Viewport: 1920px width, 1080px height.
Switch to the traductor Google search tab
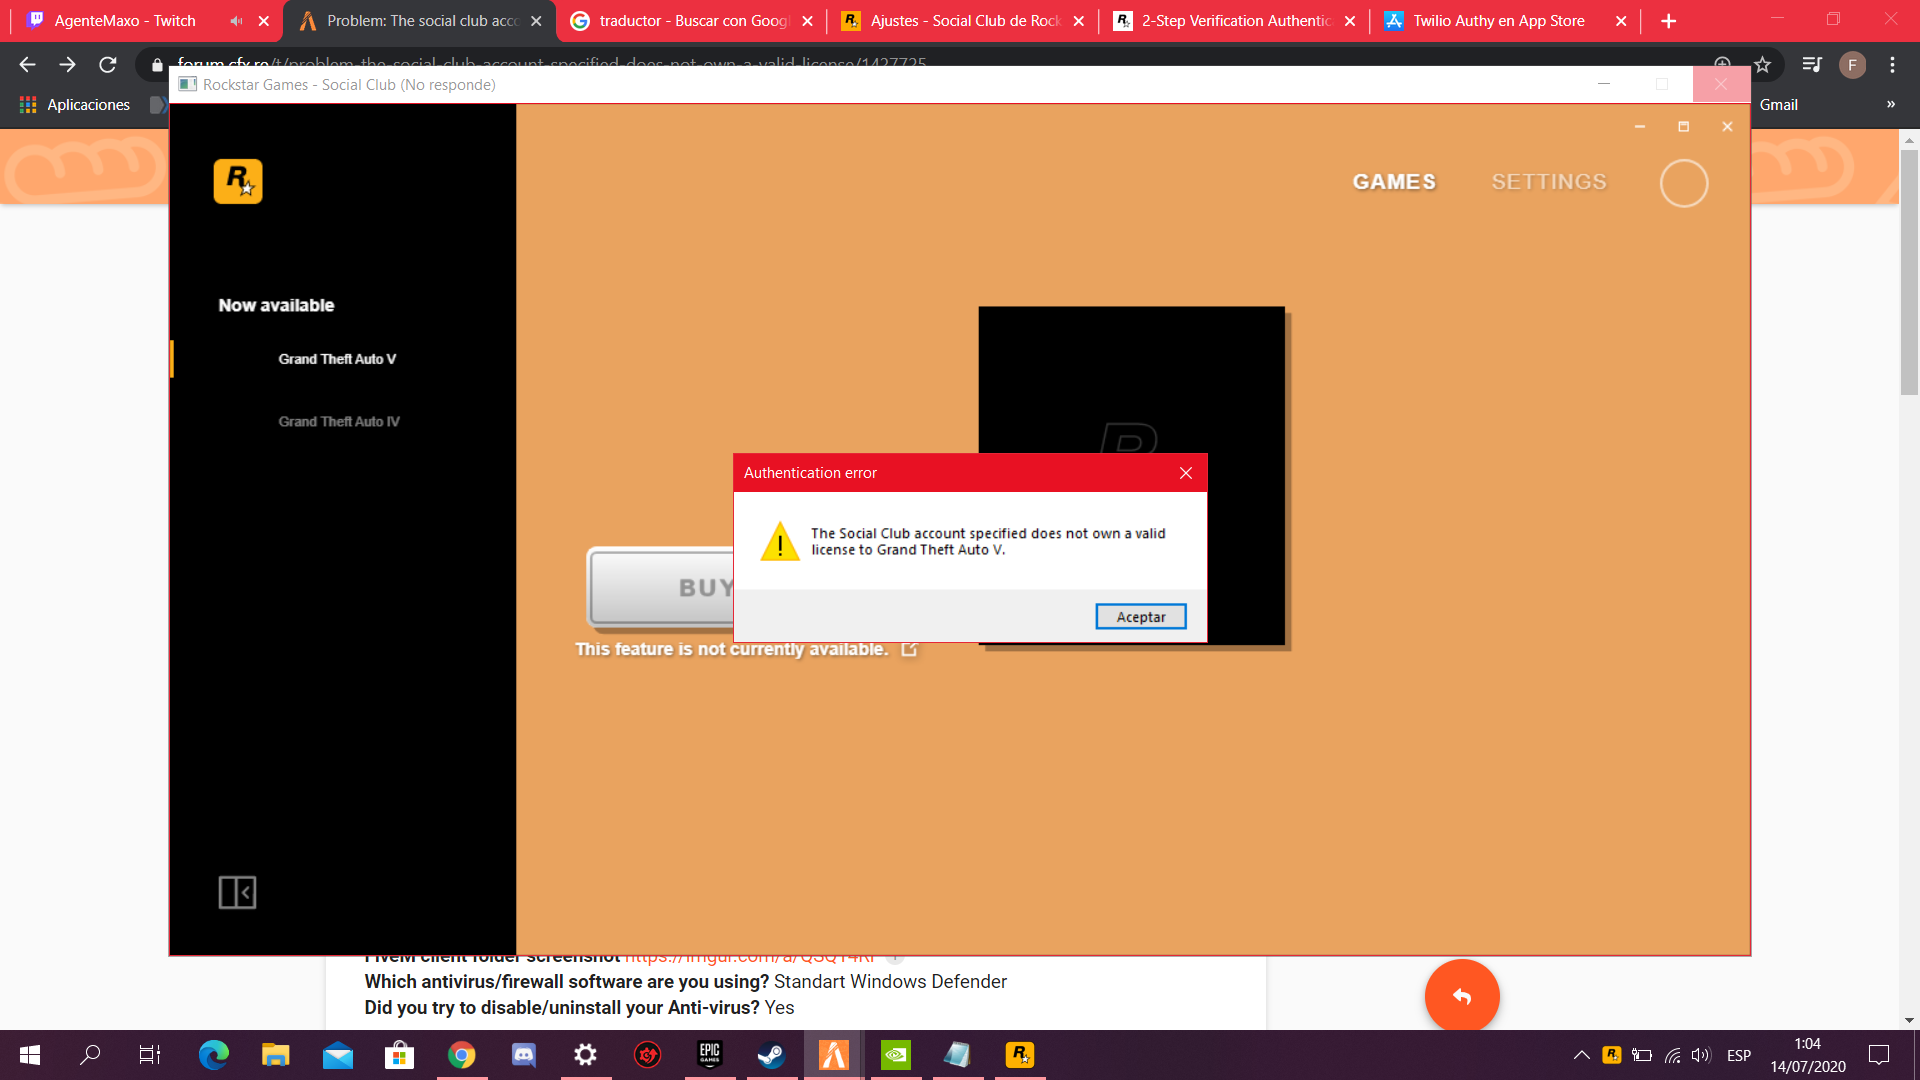[694, 21]
